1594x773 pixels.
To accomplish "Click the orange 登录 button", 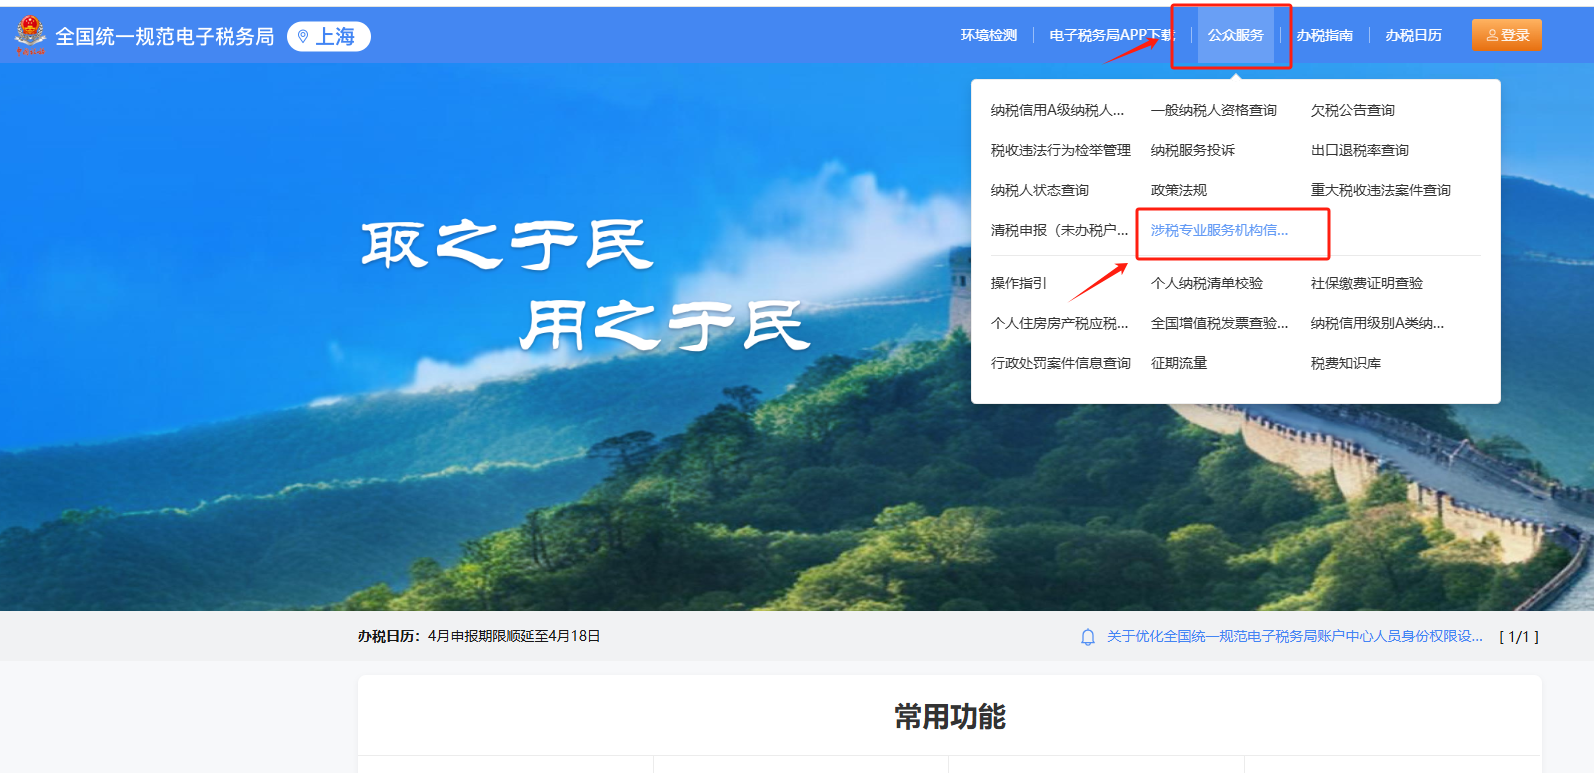I will (1506, 35).
